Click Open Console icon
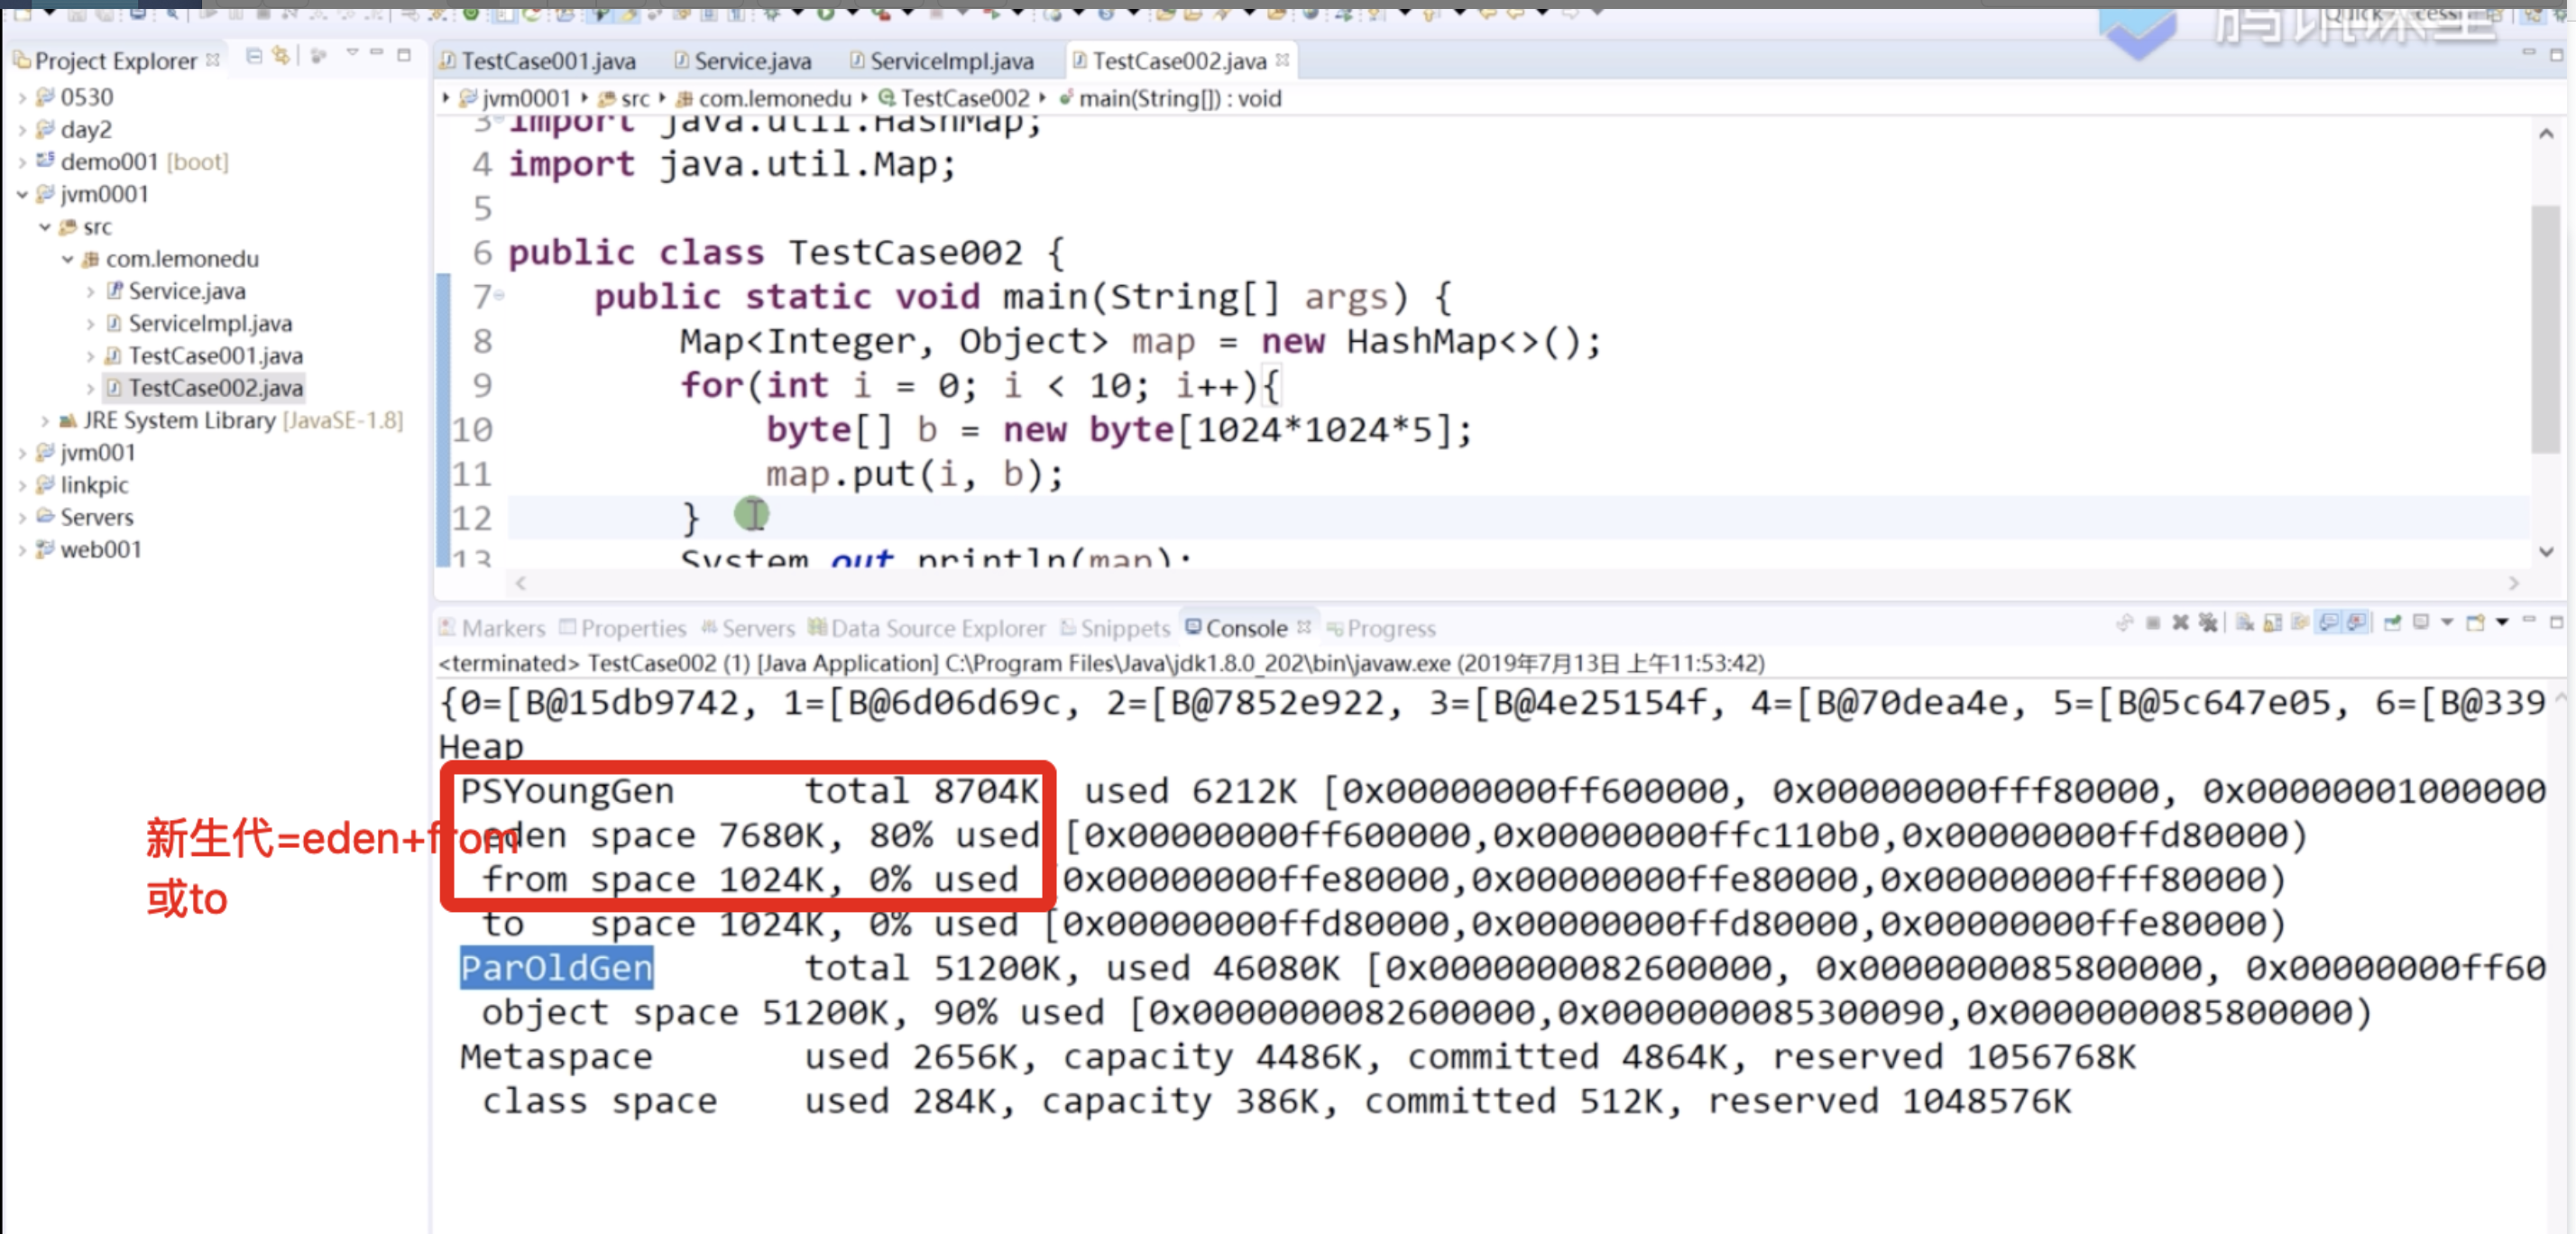This screenshot has width=2576, height=1234. (x=2475, y=623)
